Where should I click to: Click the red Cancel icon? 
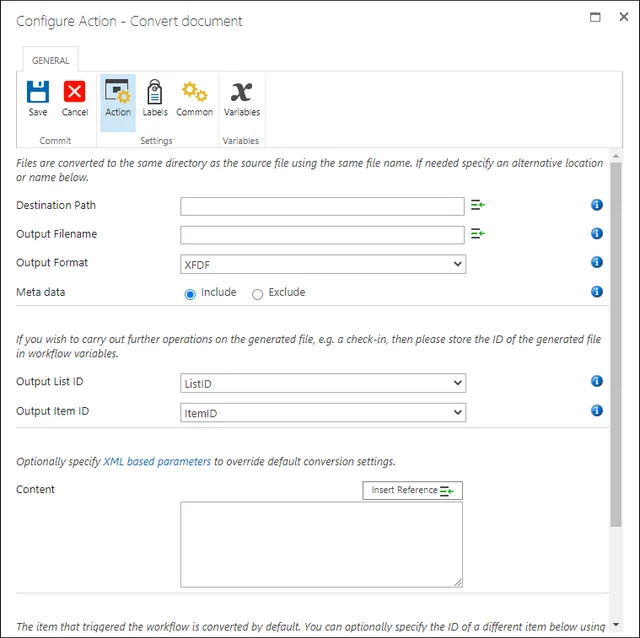(x=74, y=91)
